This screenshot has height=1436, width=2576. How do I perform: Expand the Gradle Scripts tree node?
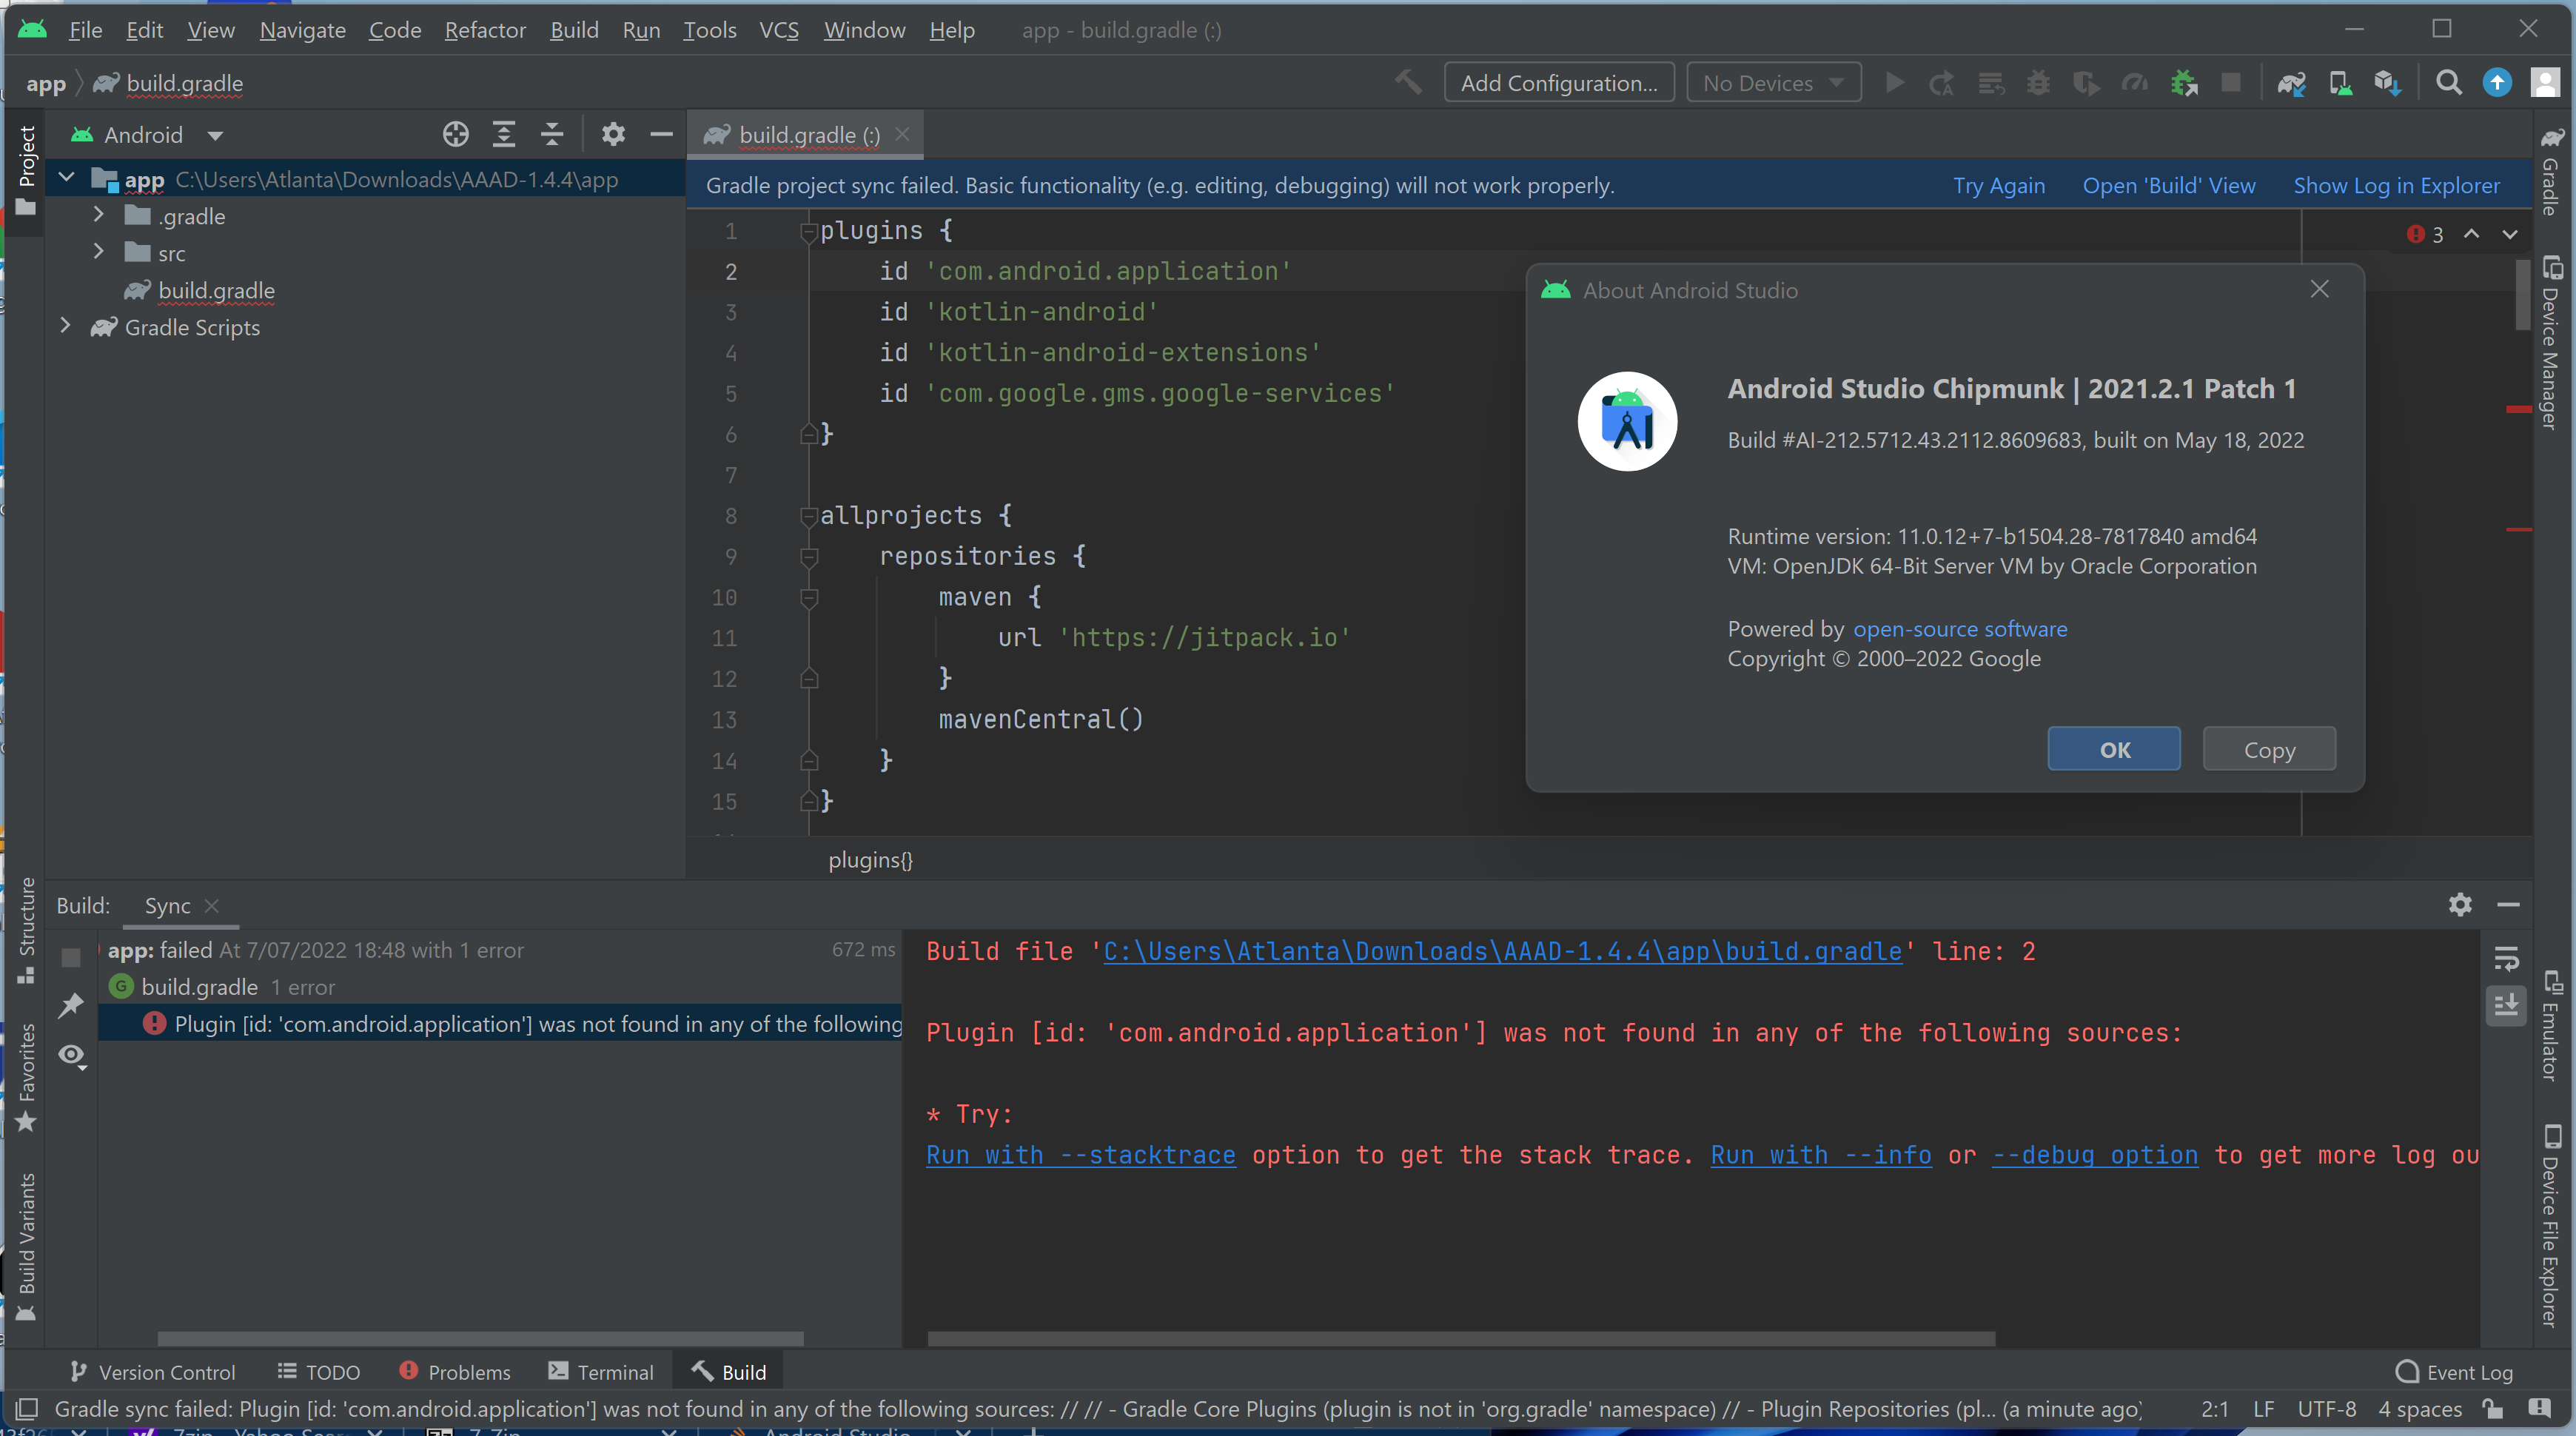coord(66,326)
